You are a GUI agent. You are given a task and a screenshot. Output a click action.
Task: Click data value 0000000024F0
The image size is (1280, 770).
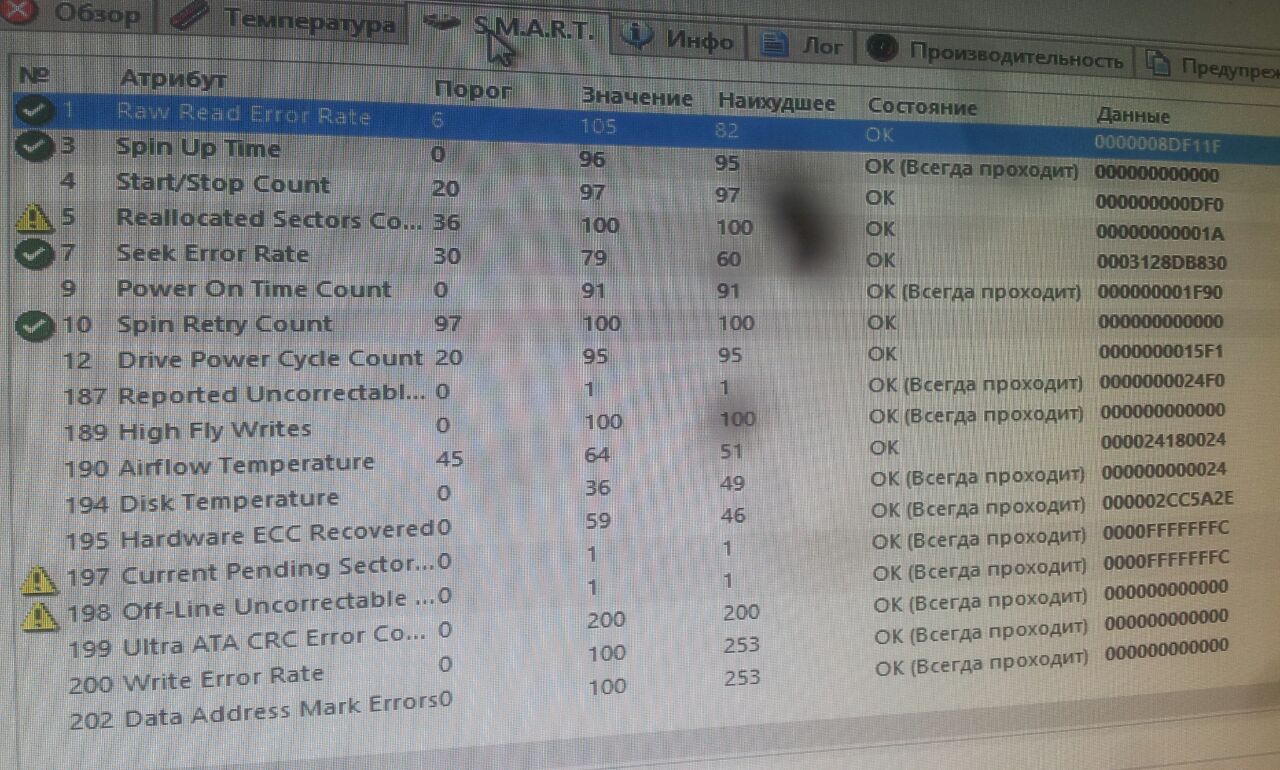pos(1162,381)
